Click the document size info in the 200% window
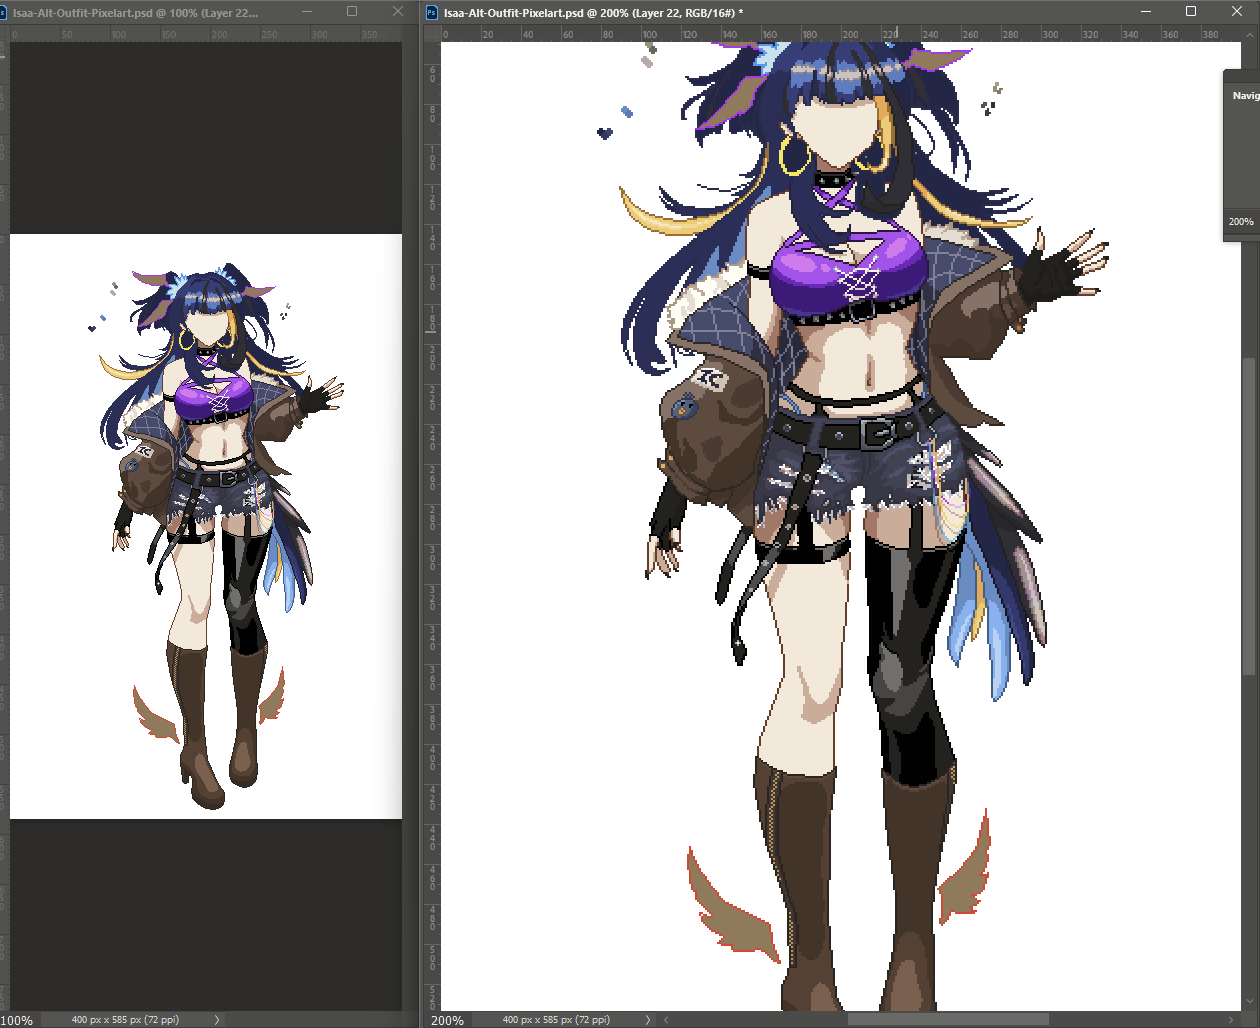Viewport: 1260px width, 1028px height. click(556, 1020)
